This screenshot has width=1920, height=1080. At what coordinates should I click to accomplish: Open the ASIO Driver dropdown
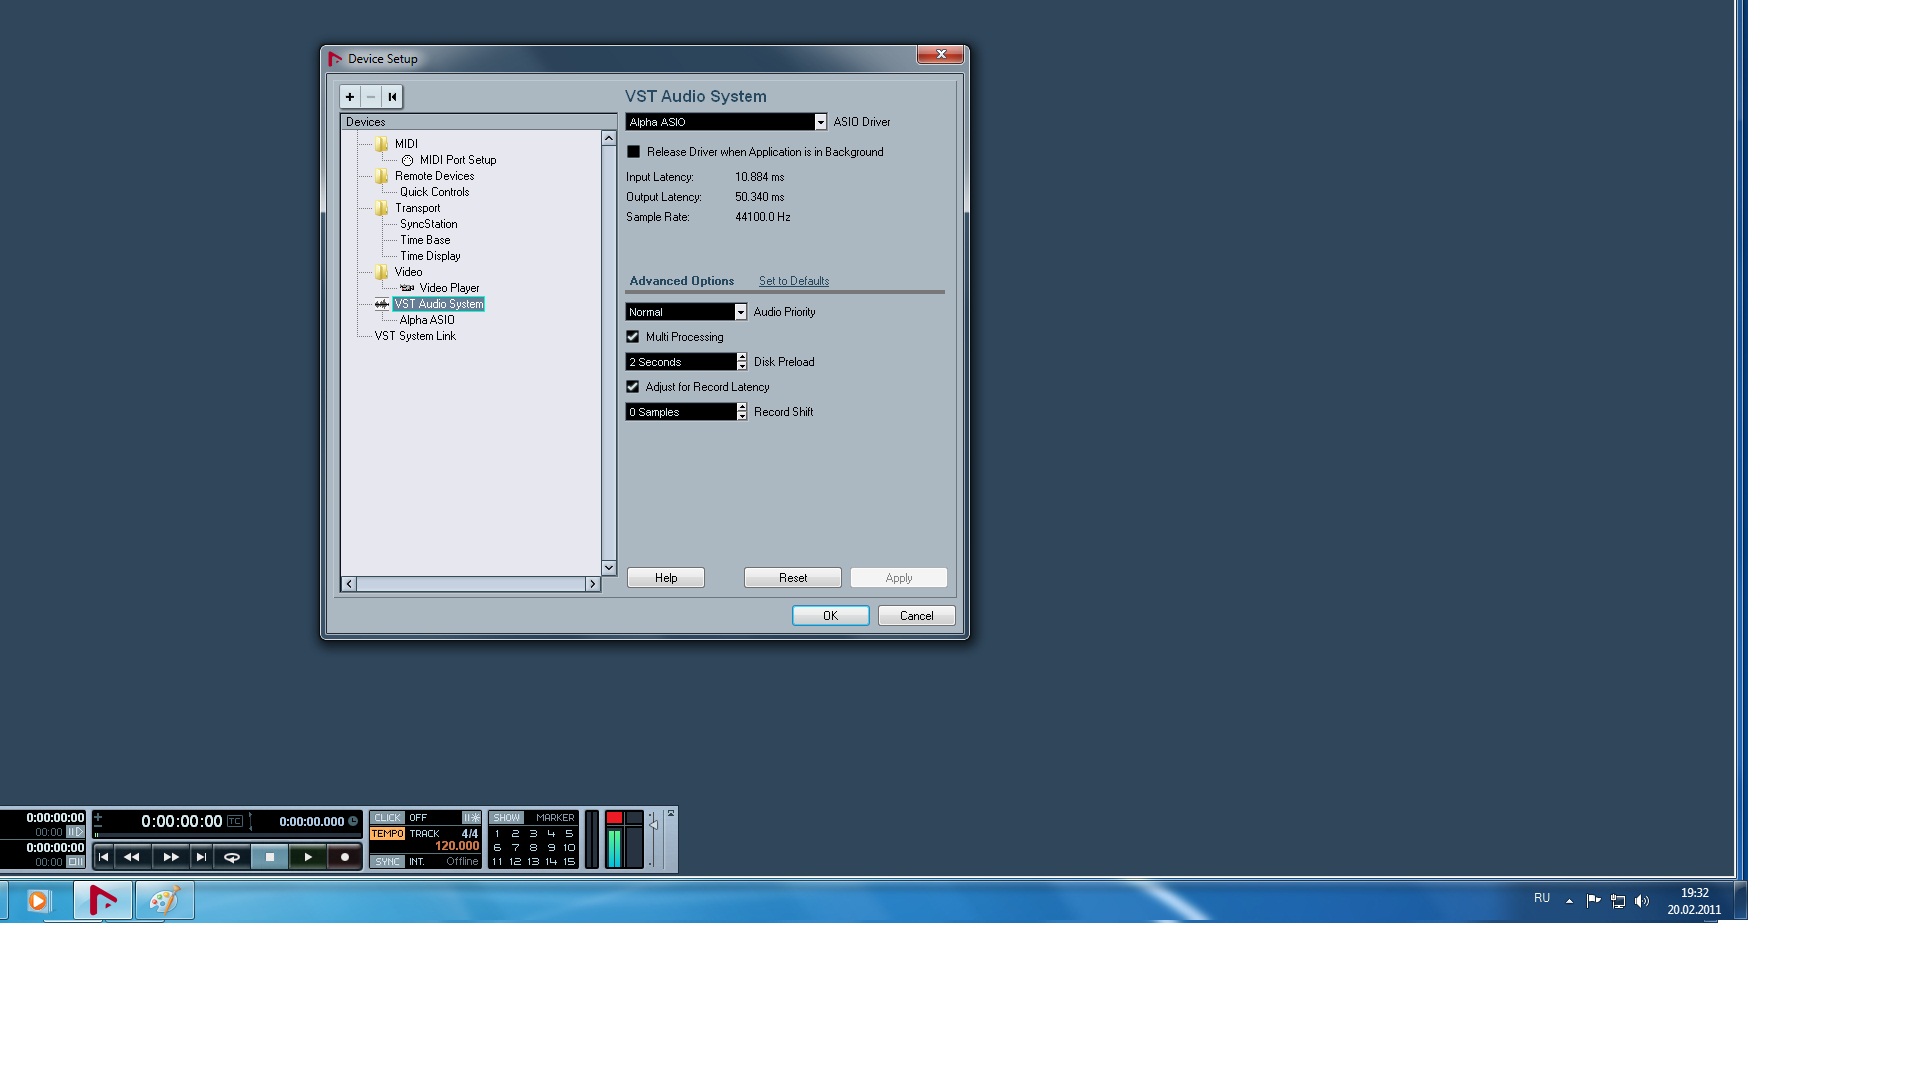(x=820, y=122)
